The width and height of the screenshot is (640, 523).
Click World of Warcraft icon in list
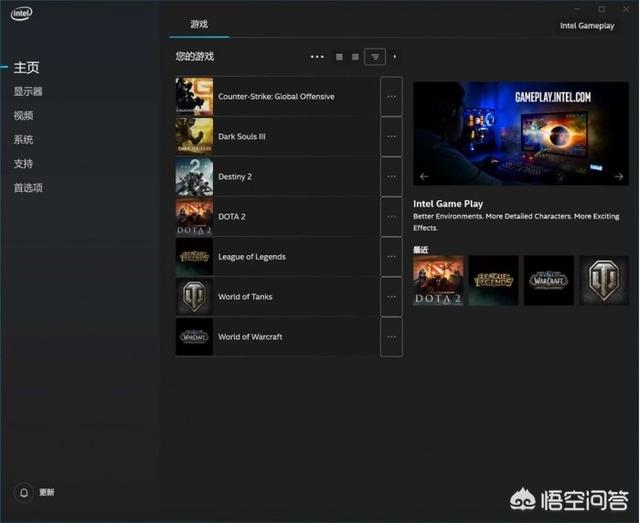[x=194, y=337]
